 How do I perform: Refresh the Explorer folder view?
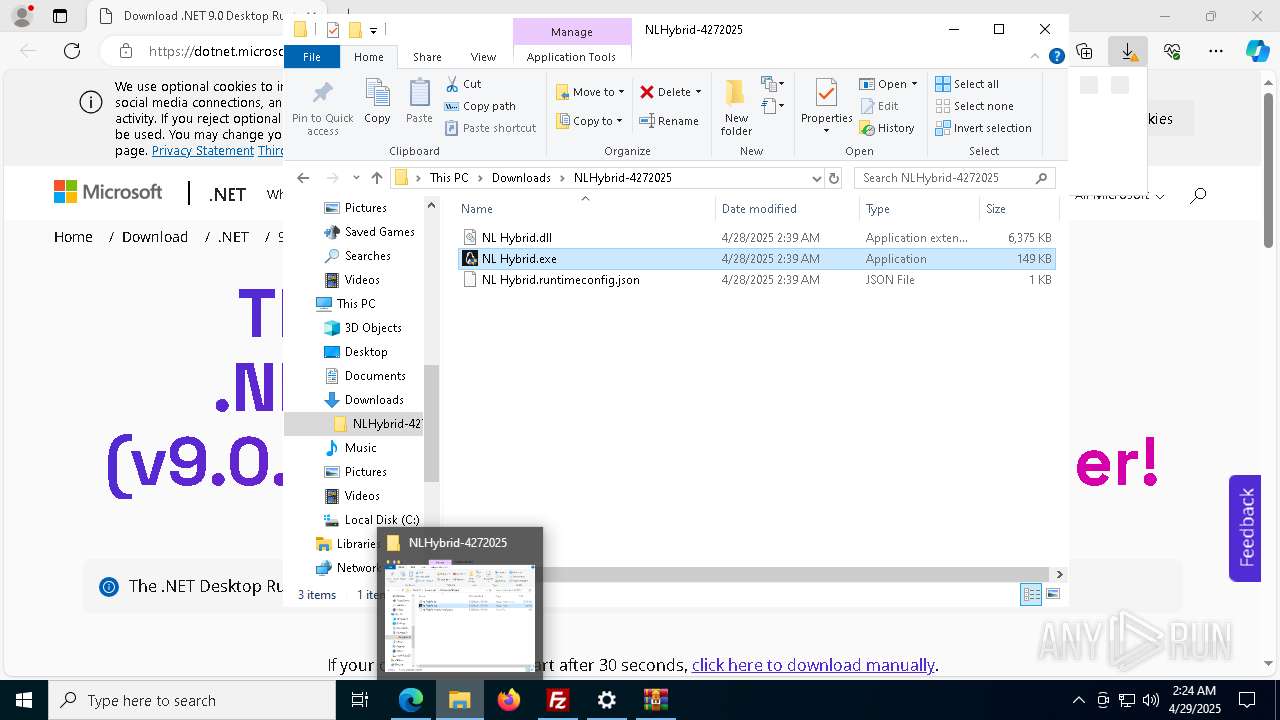pos(834,178)
